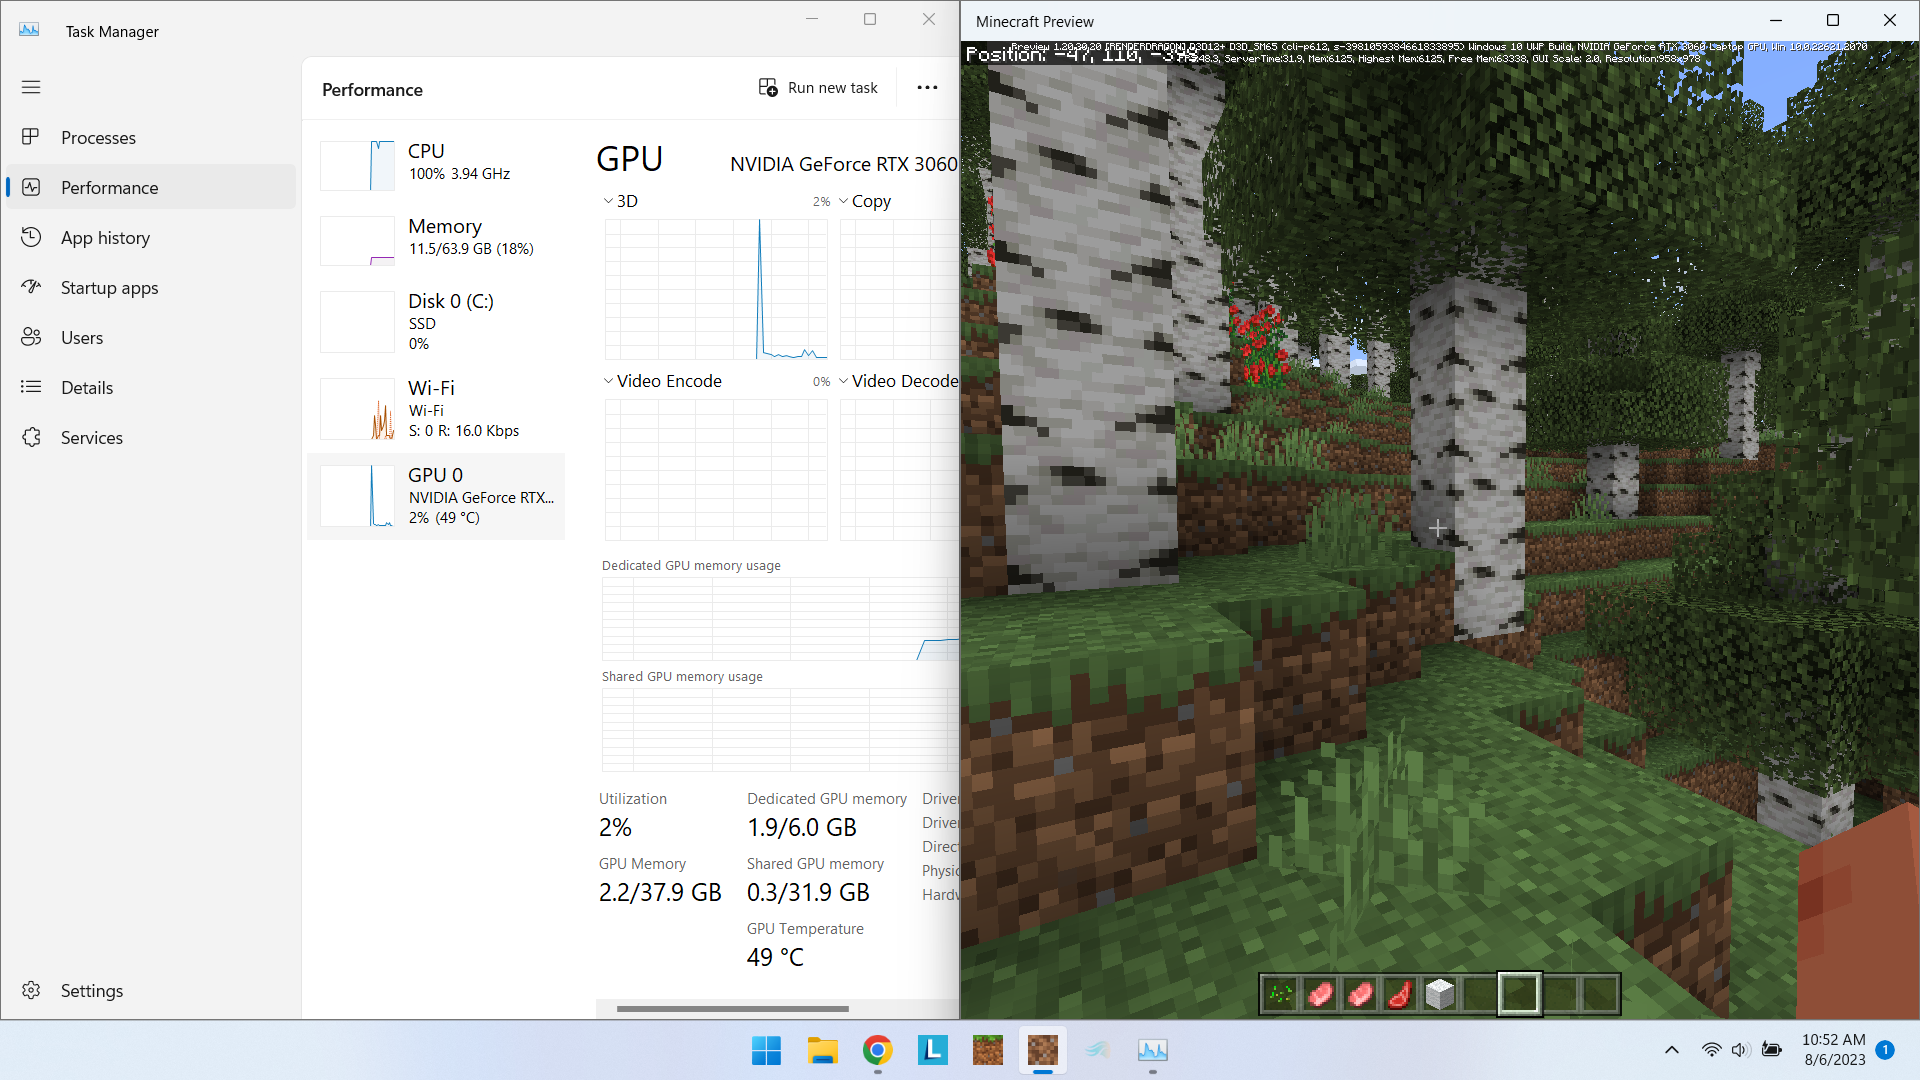Open the Services page
This screenshot has width=1920, height=1080.
coord(91,438)
